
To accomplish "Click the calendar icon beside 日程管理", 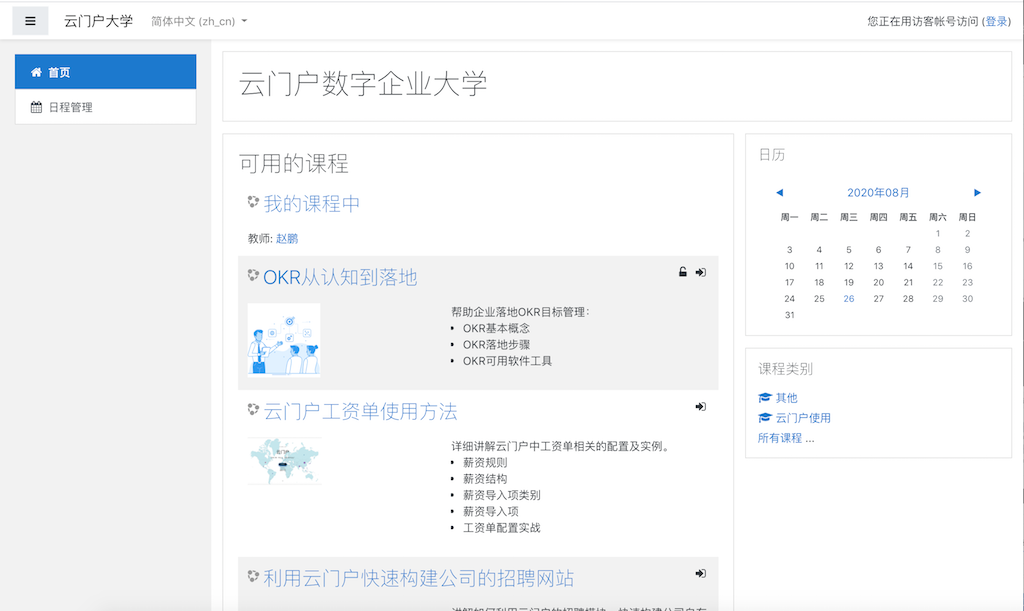I will click(37, 107).
